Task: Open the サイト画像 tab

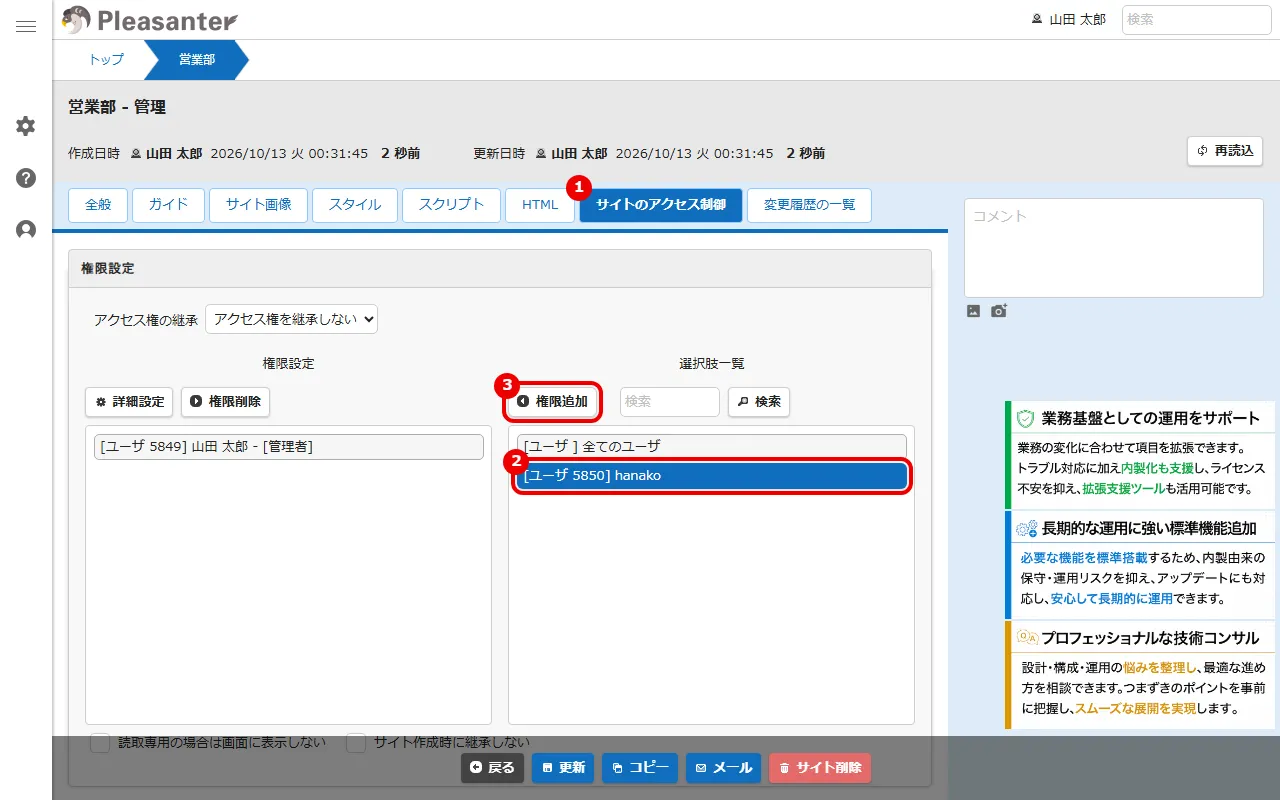Action: point(259,205)
